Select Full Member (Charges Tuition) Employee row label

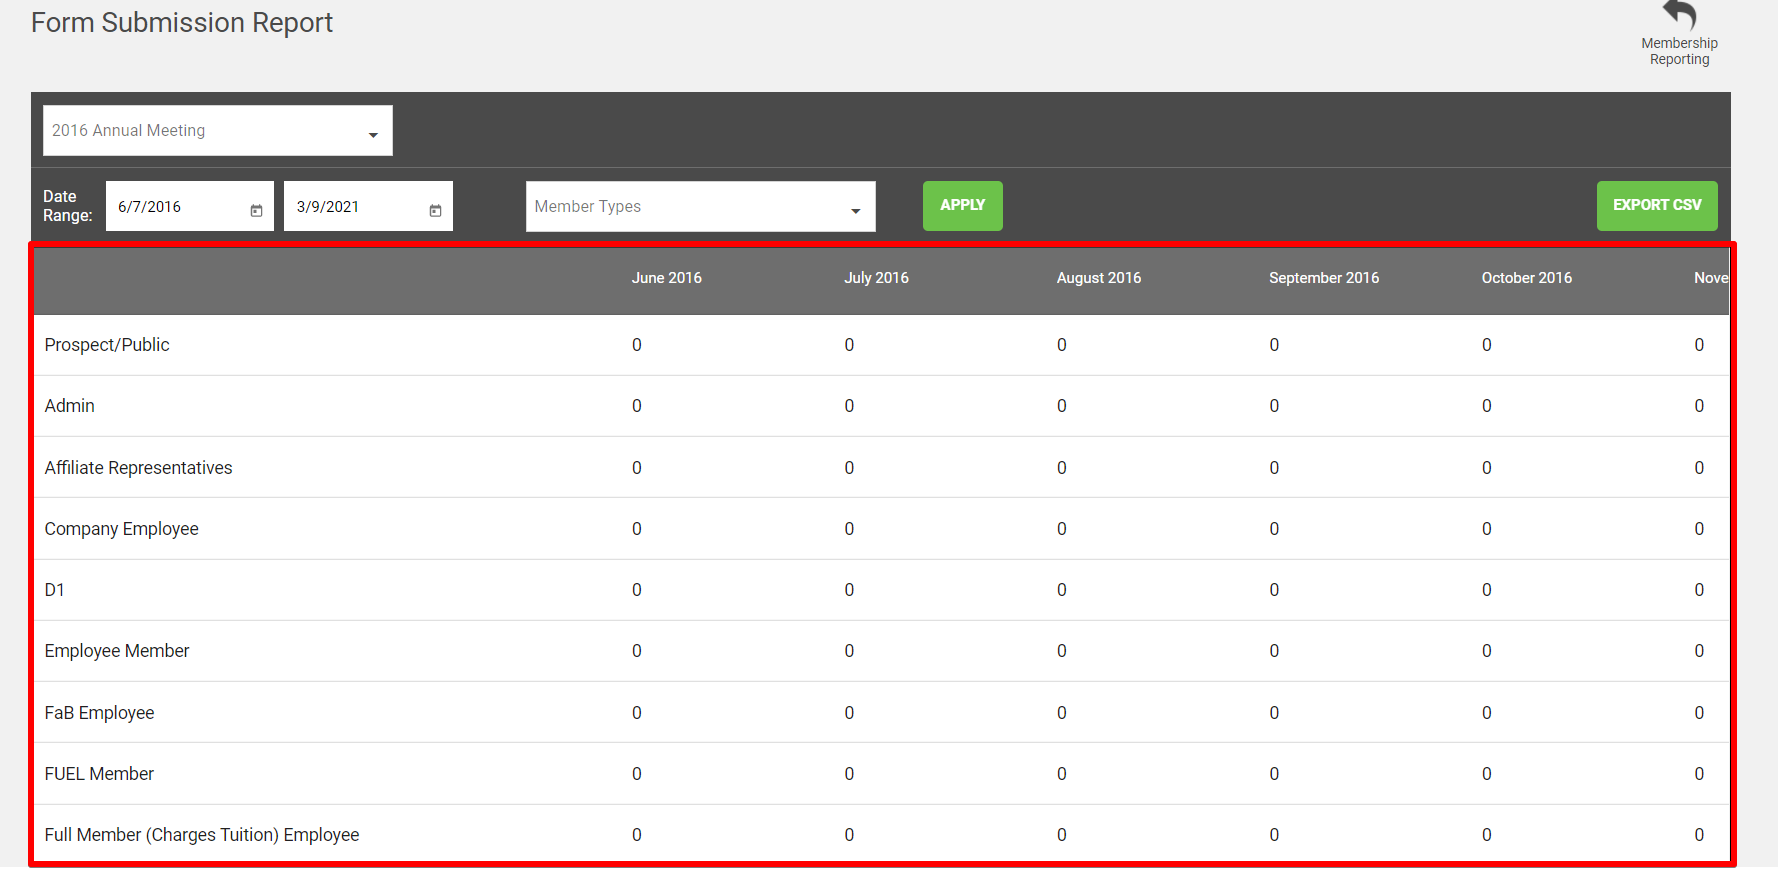[x=202, y=835]
